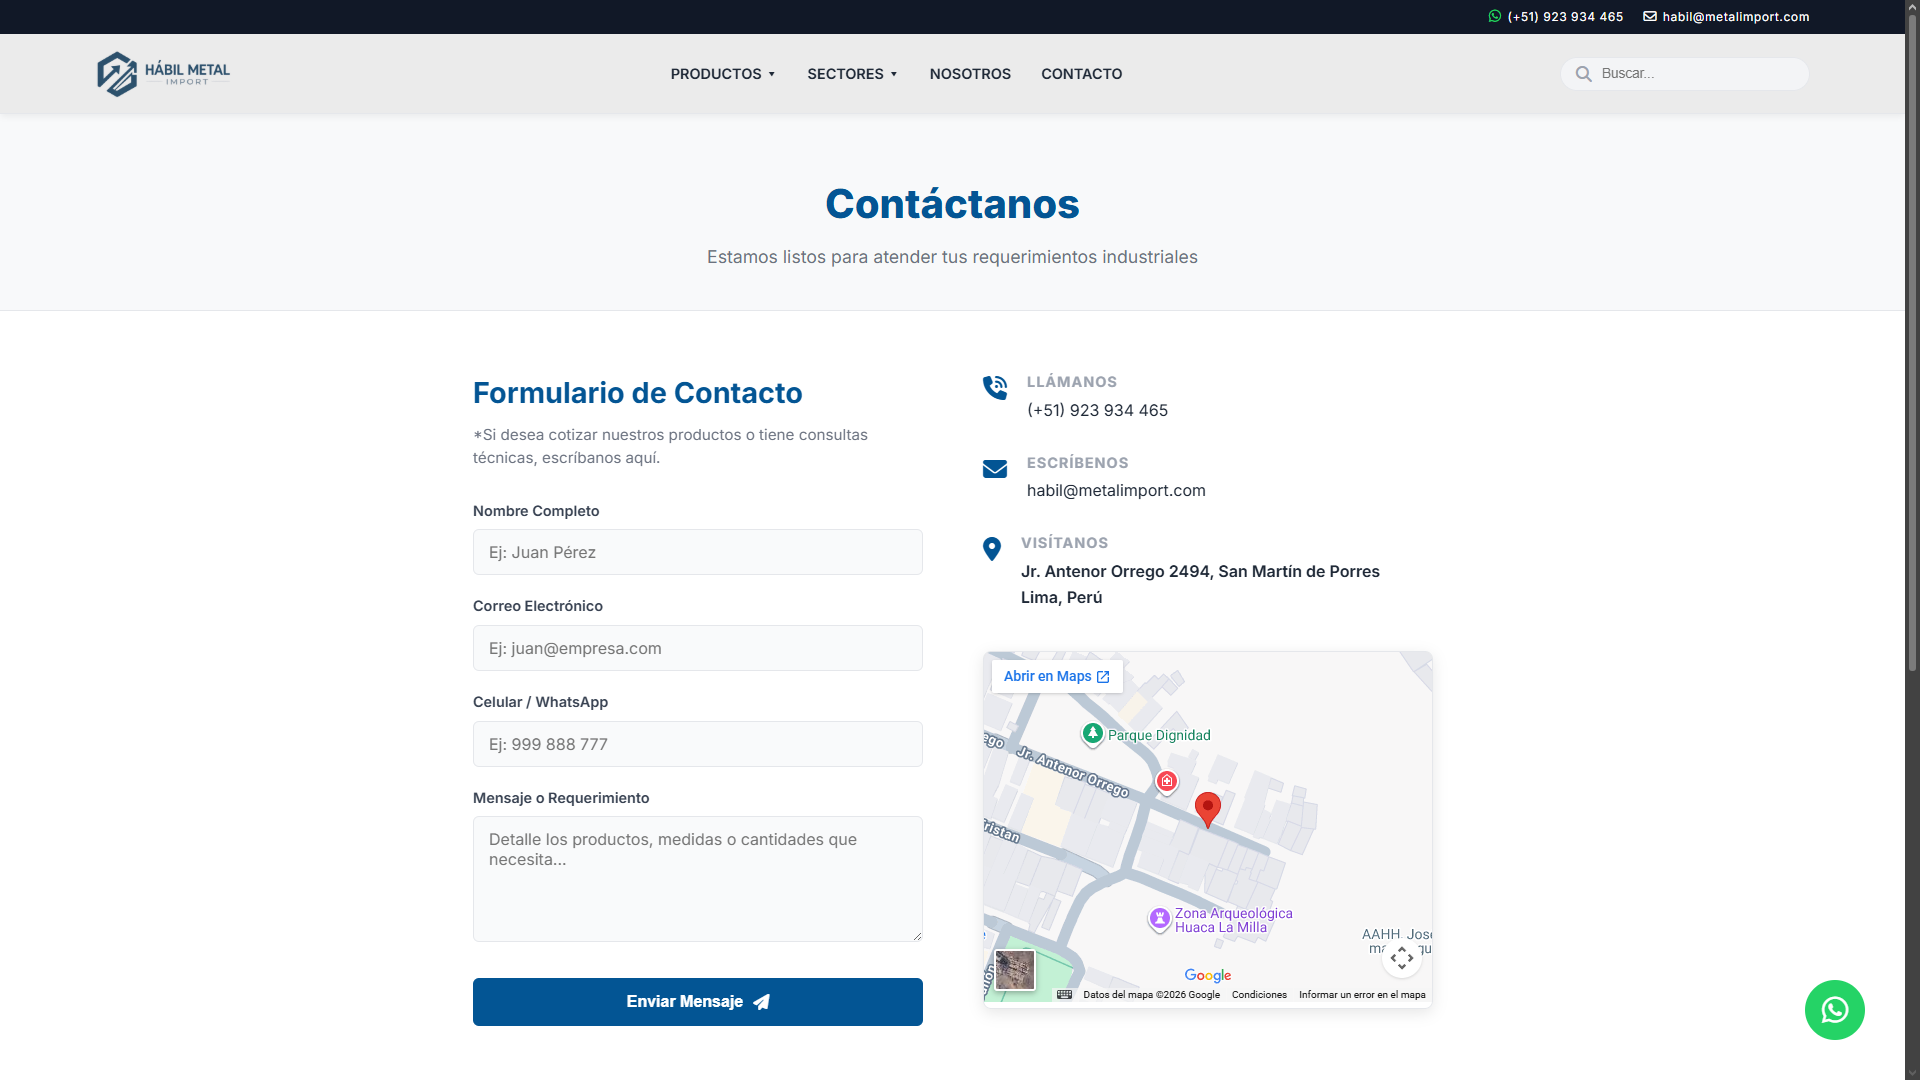Click the keyboard shortcuts icon on the map
1920x1080 pixels.
pos(1066,994)
